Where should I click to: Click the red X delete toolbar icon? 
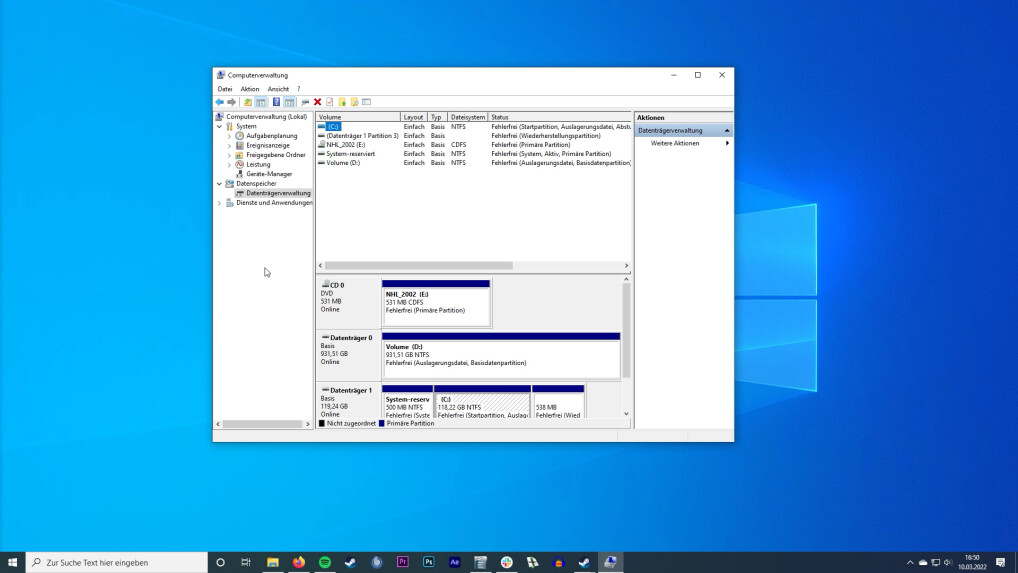[317, 102]
